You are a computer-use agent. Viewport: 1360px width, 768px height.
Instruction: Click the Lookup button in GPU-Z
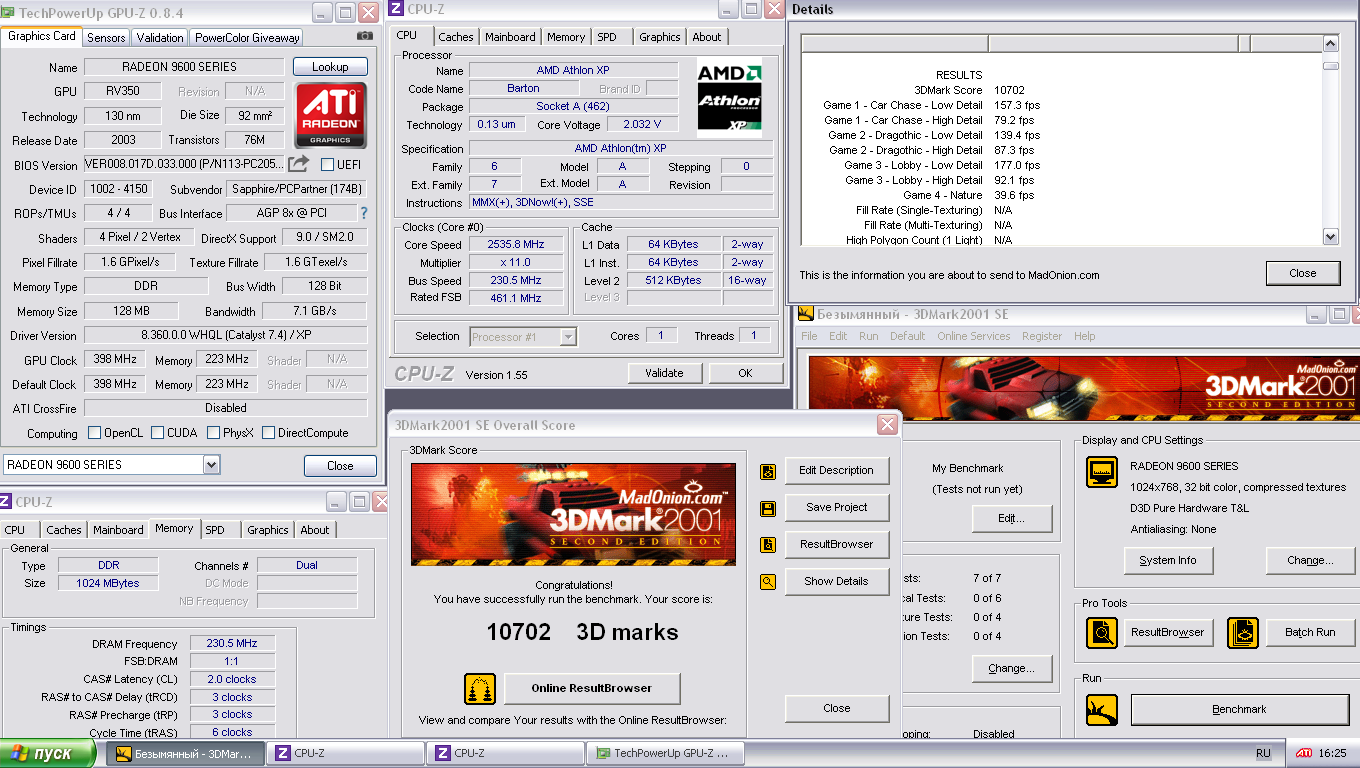click(330, 67)
